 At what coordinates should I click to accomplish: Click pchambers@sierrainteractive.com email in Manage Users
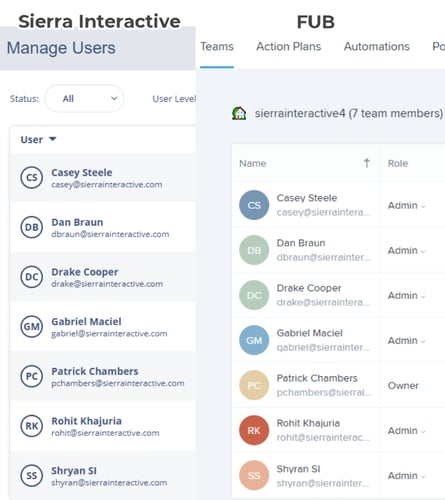pyautogui.click(x=118, y=383)
